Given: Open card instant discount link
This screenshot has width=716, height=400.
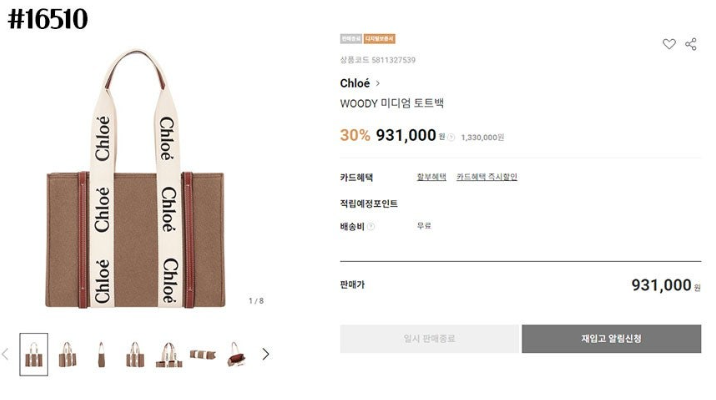Looking at the screenshot, I should [x=487, y=177].
